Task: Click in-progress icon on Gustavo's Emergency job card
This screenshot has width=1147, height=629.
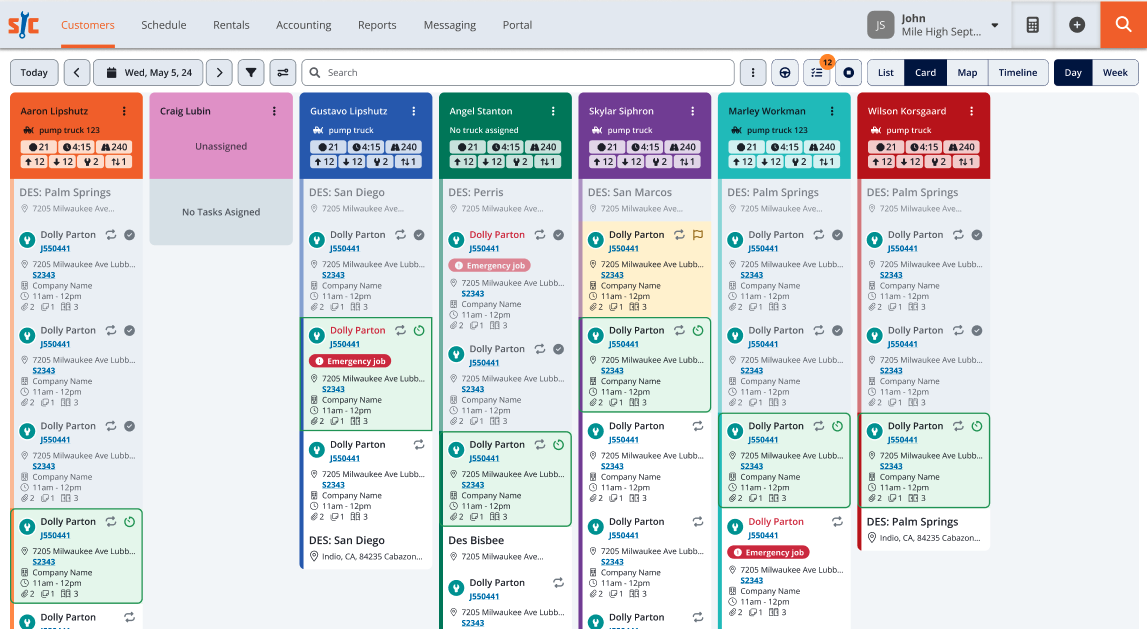Action: tap(419, 331)
